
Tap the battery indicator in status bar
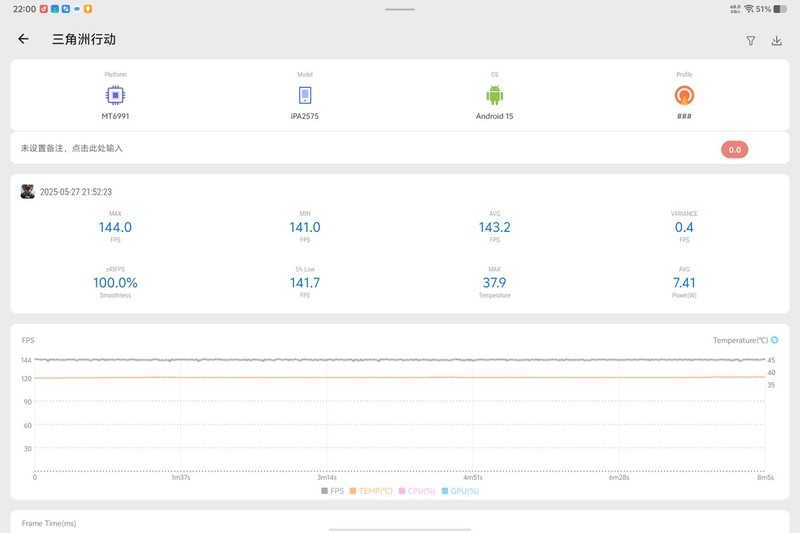point(780,9)
